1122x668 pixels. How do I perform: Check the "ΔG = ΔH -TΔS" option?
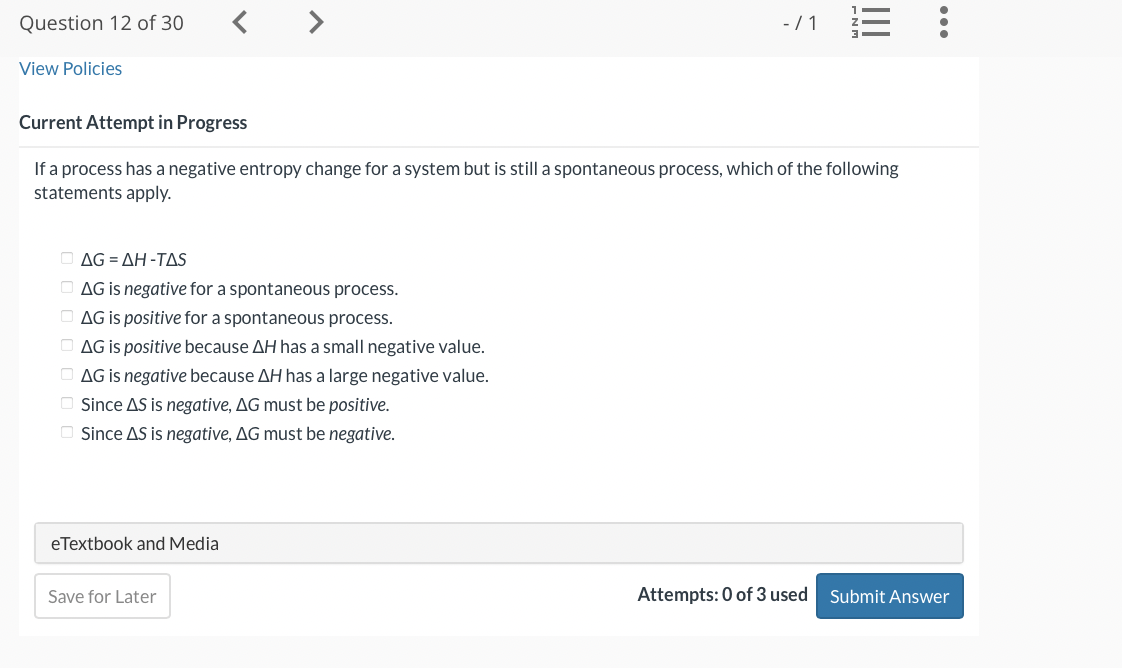[x=66, y=258]
